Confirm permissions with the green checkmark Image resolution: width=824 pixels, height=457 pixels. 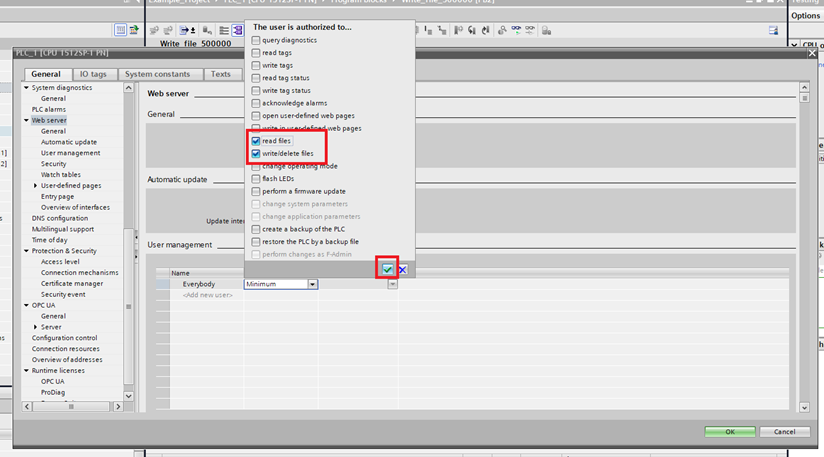click(x=387, y=269)
